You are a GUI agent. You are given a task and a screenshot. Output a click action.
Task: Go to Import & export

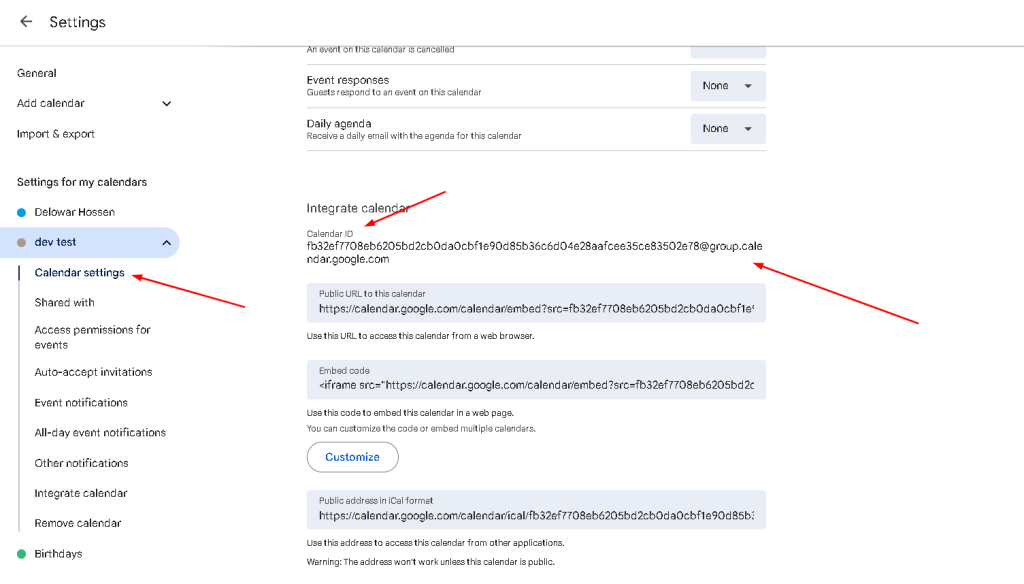point(56,134)
